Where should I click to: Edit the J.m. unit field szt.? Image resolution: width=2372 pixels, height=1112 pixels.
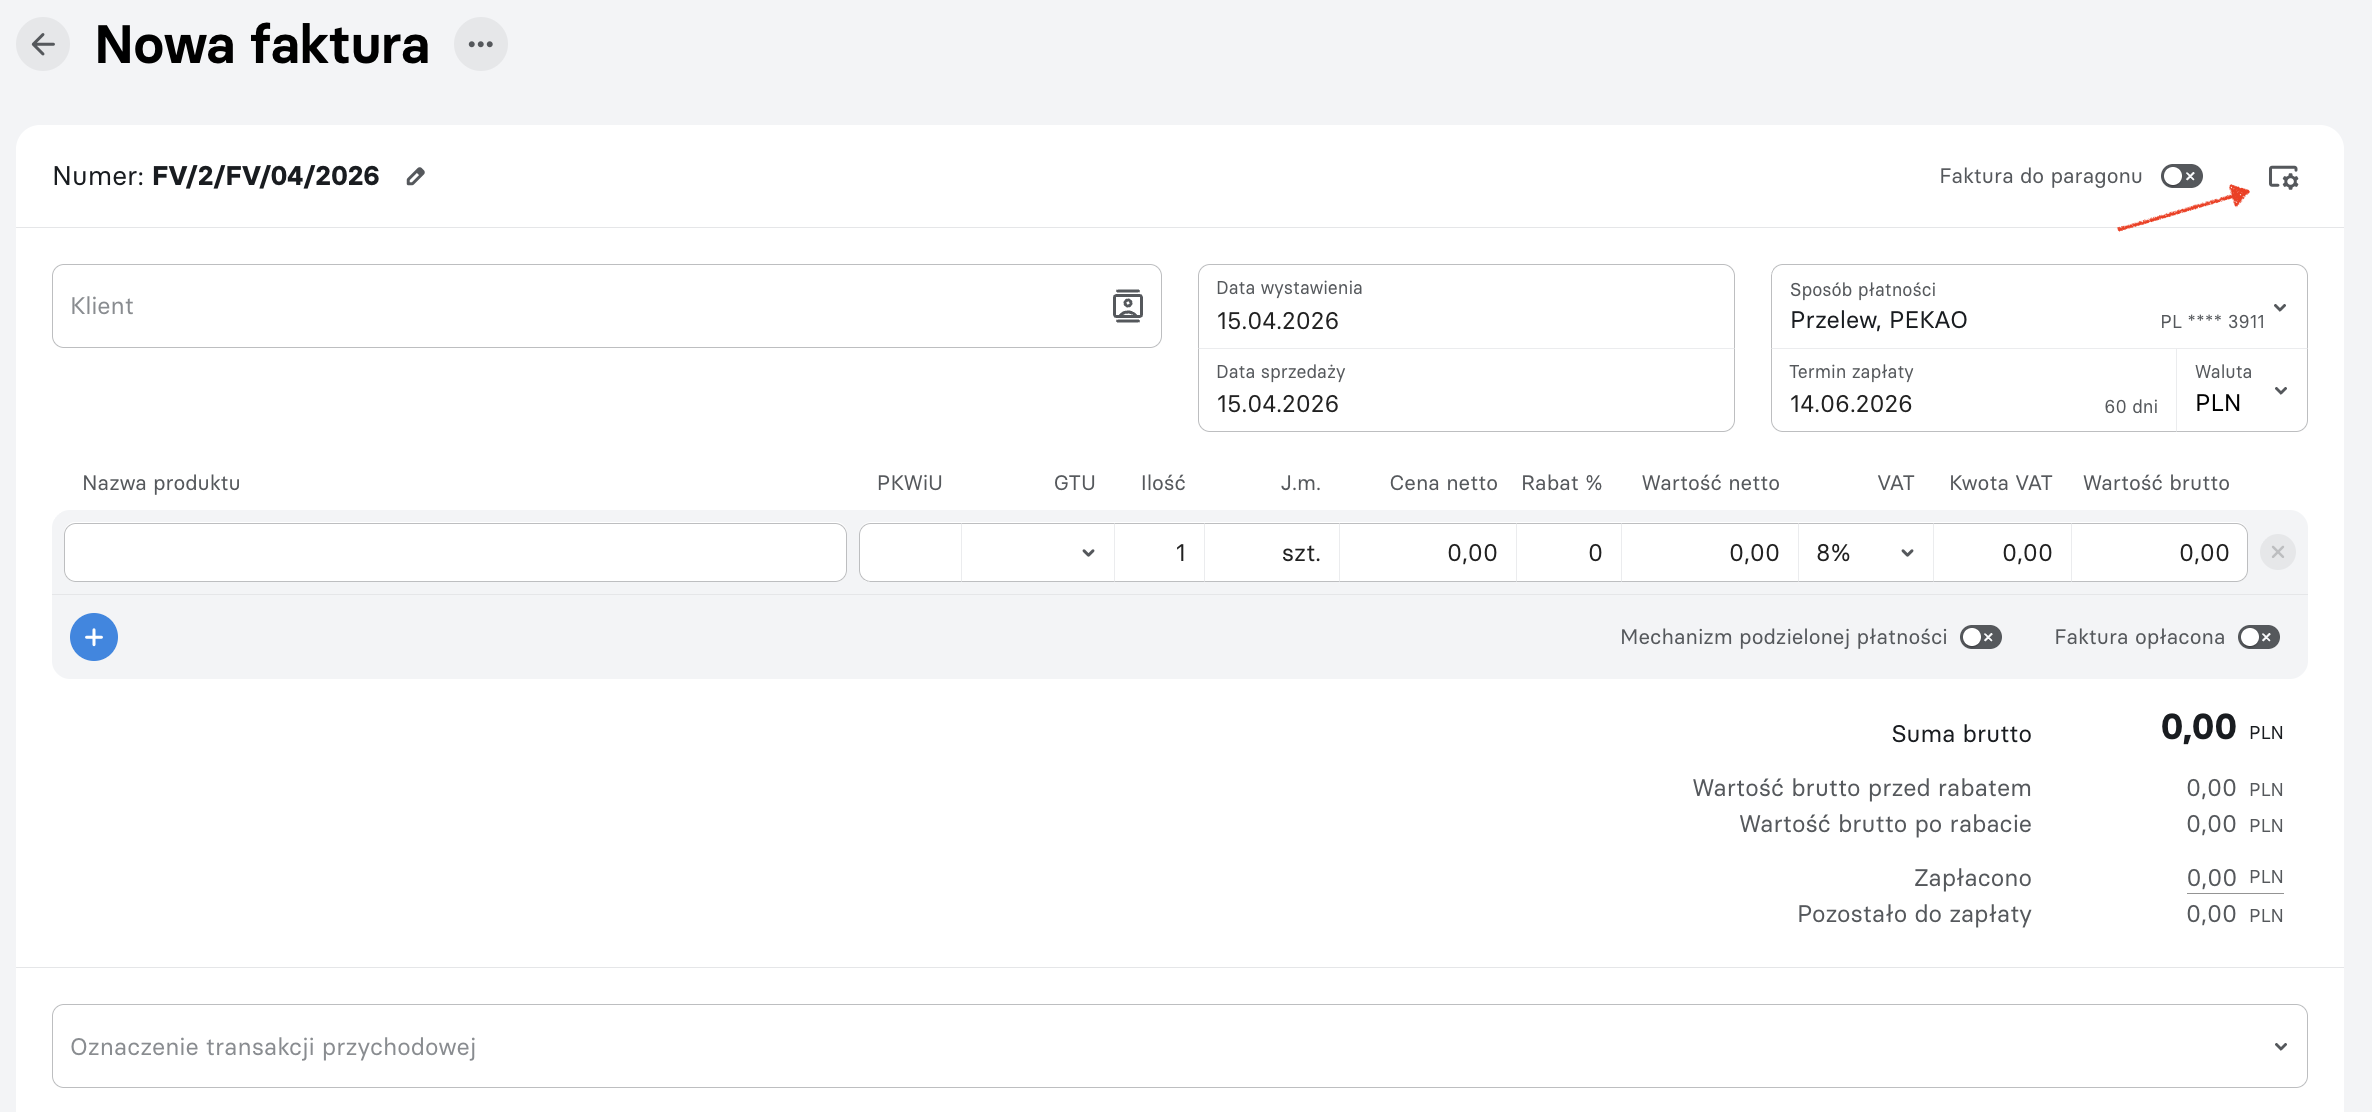pos(1272,552)
